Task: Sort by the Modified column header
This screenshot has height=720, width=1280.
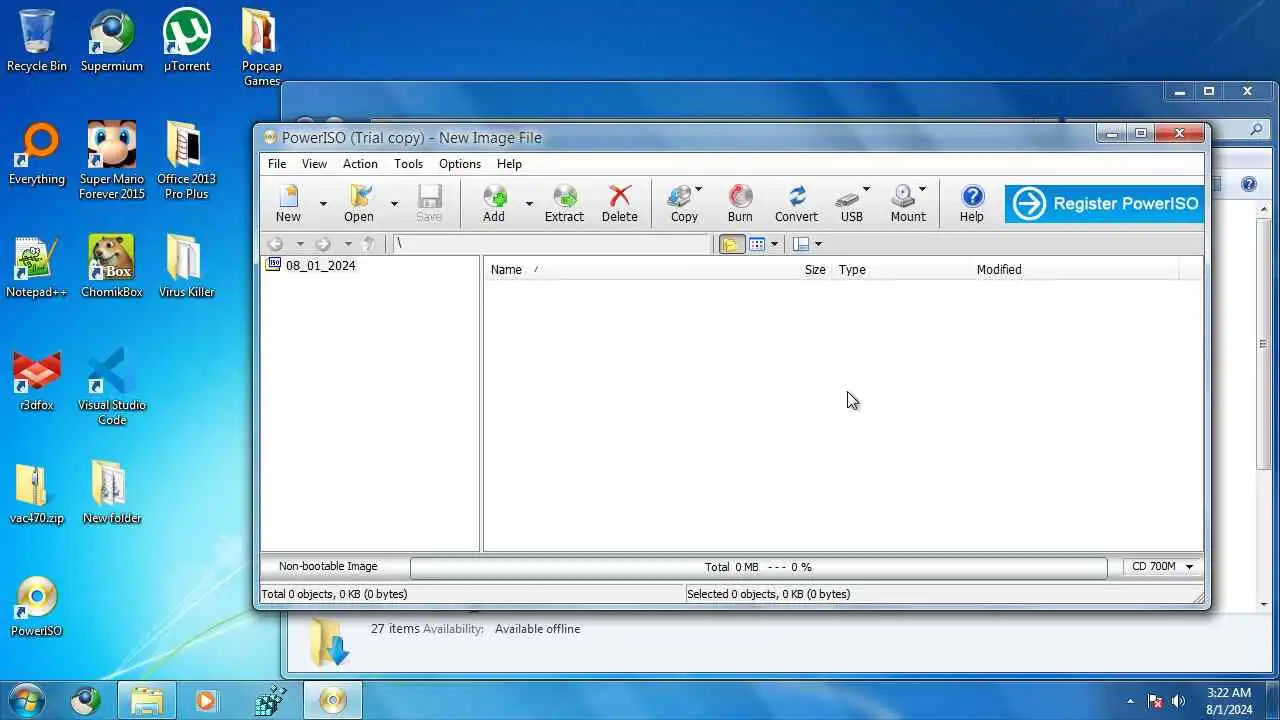Action: pyautogui.click(x=1074, y=269)
